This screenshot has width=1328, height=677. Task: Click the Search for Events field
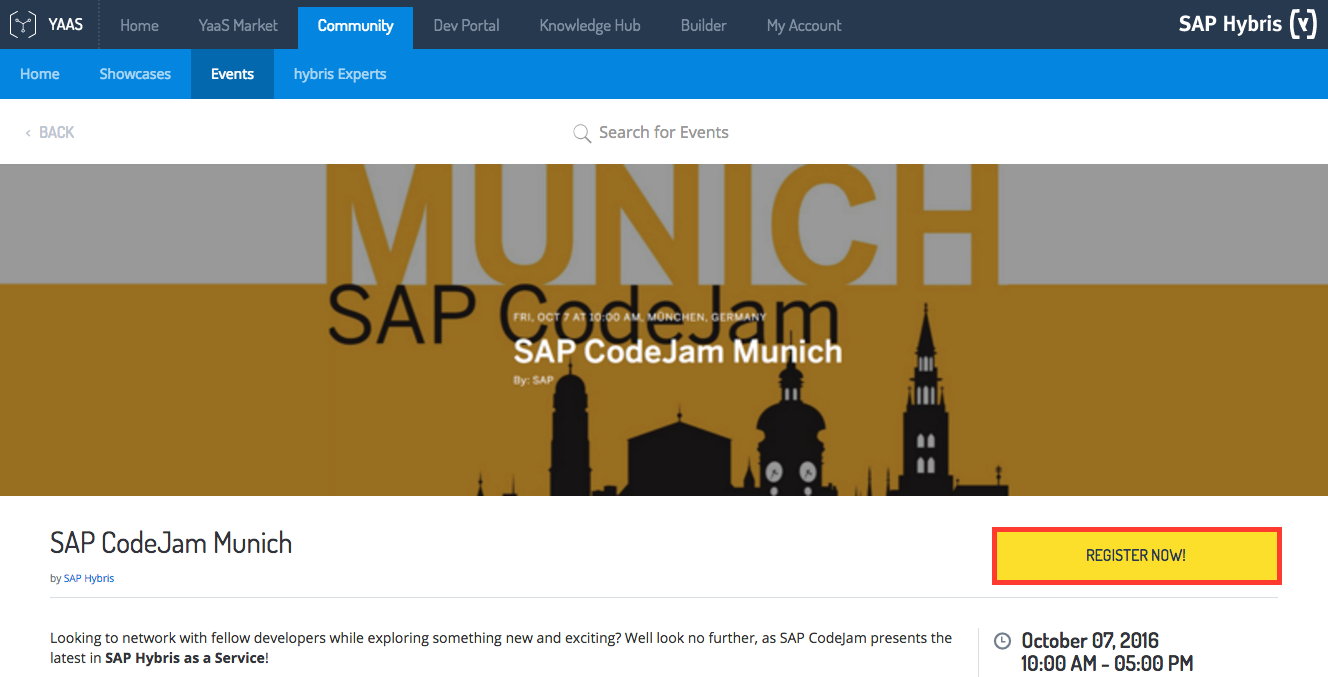pyautogui.click(x=663, y=132)
